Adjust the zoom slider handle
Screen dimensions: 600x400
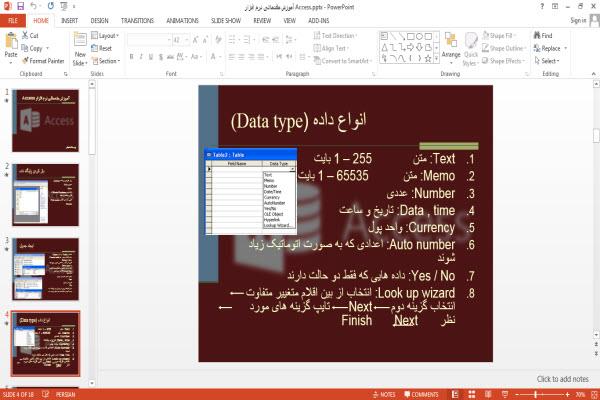click(536, 394)
